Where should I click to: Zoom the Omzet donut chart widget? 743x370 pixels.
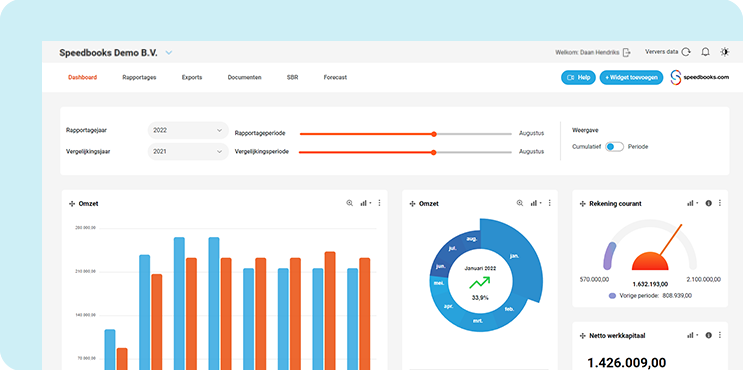(520, 203)
